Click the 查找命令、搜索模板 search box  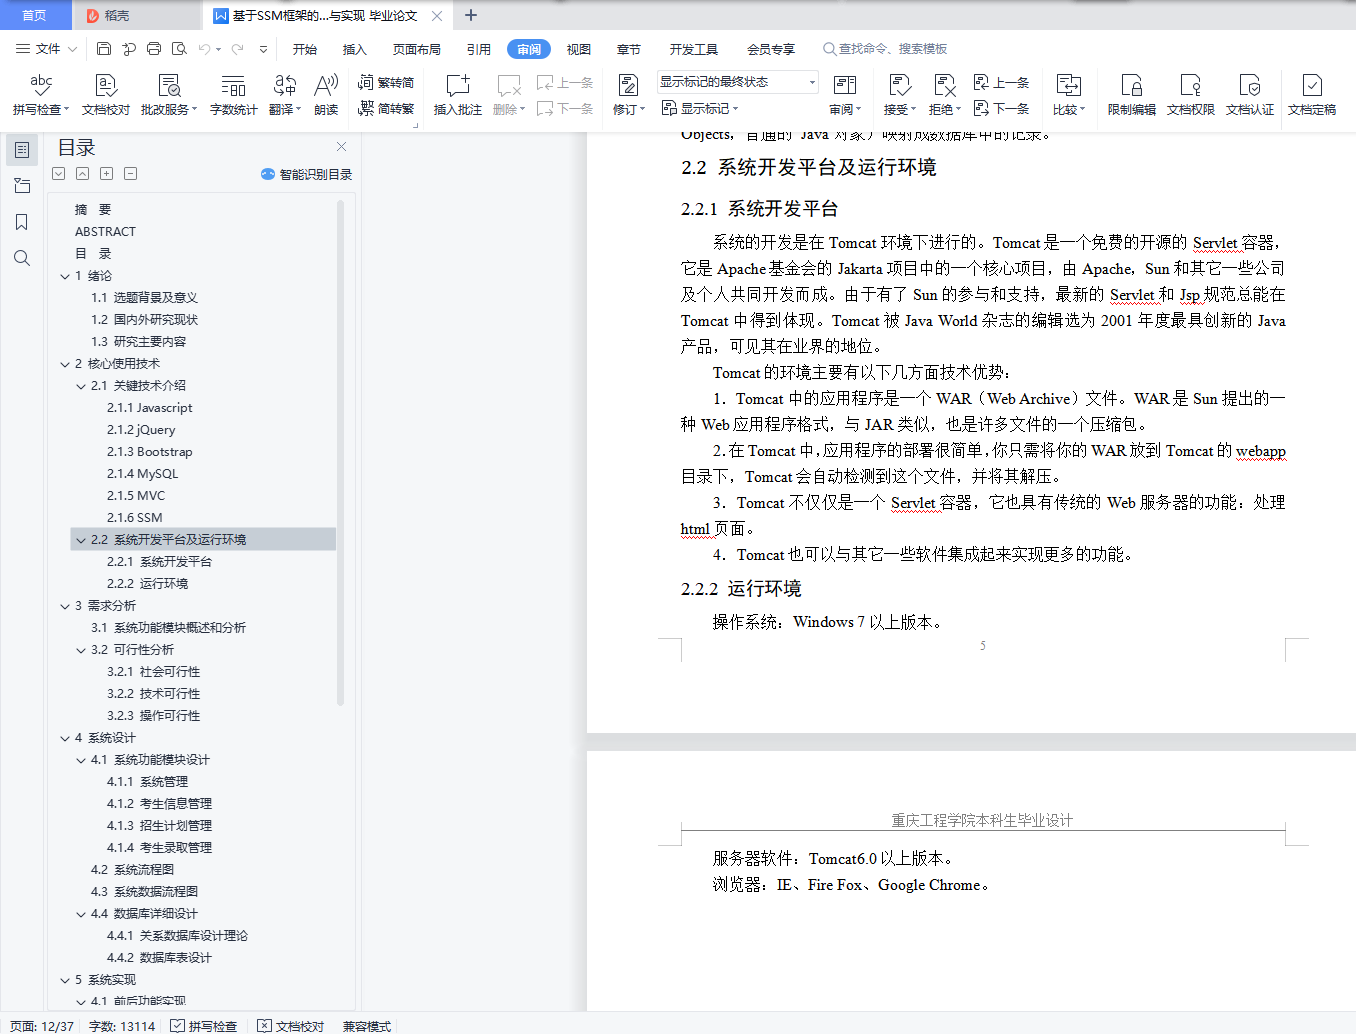[x=886, y=49]
